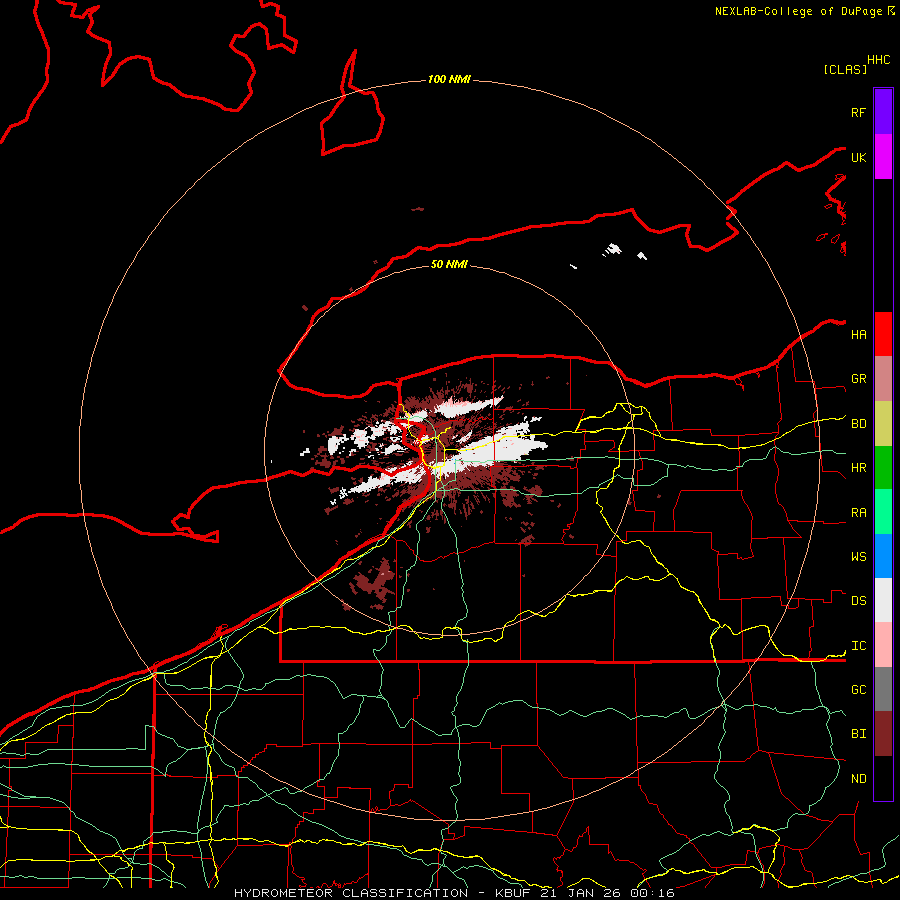Select the WS blue legend swatch
900x900 pixels.
883,556
